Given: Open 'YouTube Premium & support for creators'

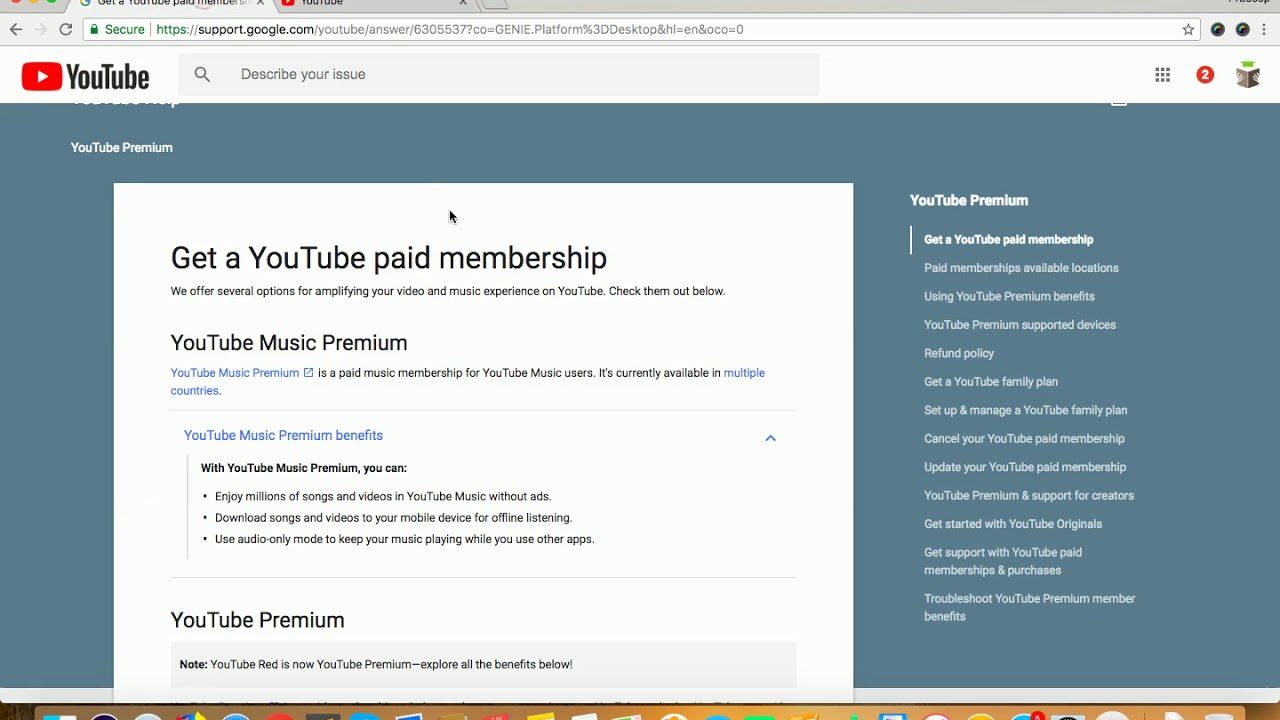Looking at the screenshot, I should 1028,496.
